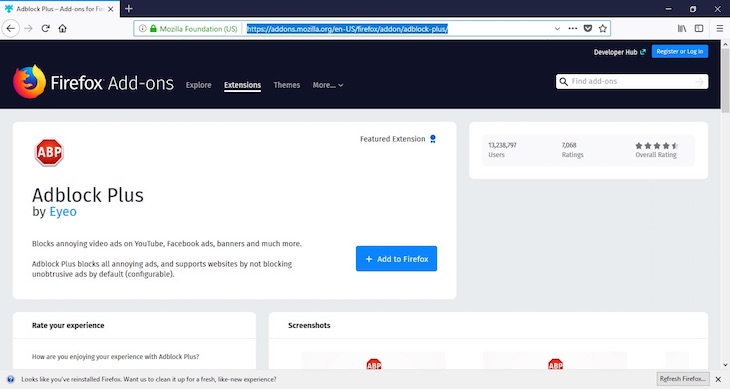
Task: Click the green padlock security icon
Action: (x=153, y=28)
